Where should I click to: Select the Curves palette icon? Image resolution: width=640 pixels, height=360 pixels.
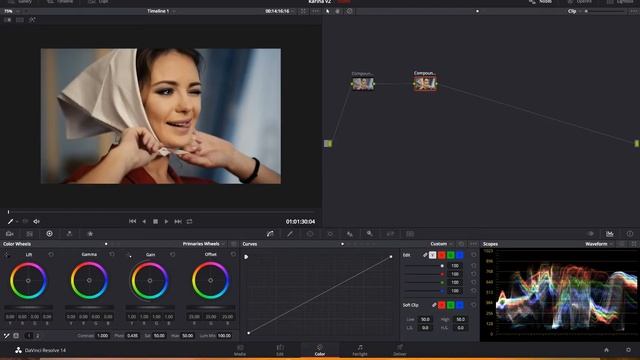tap(270, 234)
